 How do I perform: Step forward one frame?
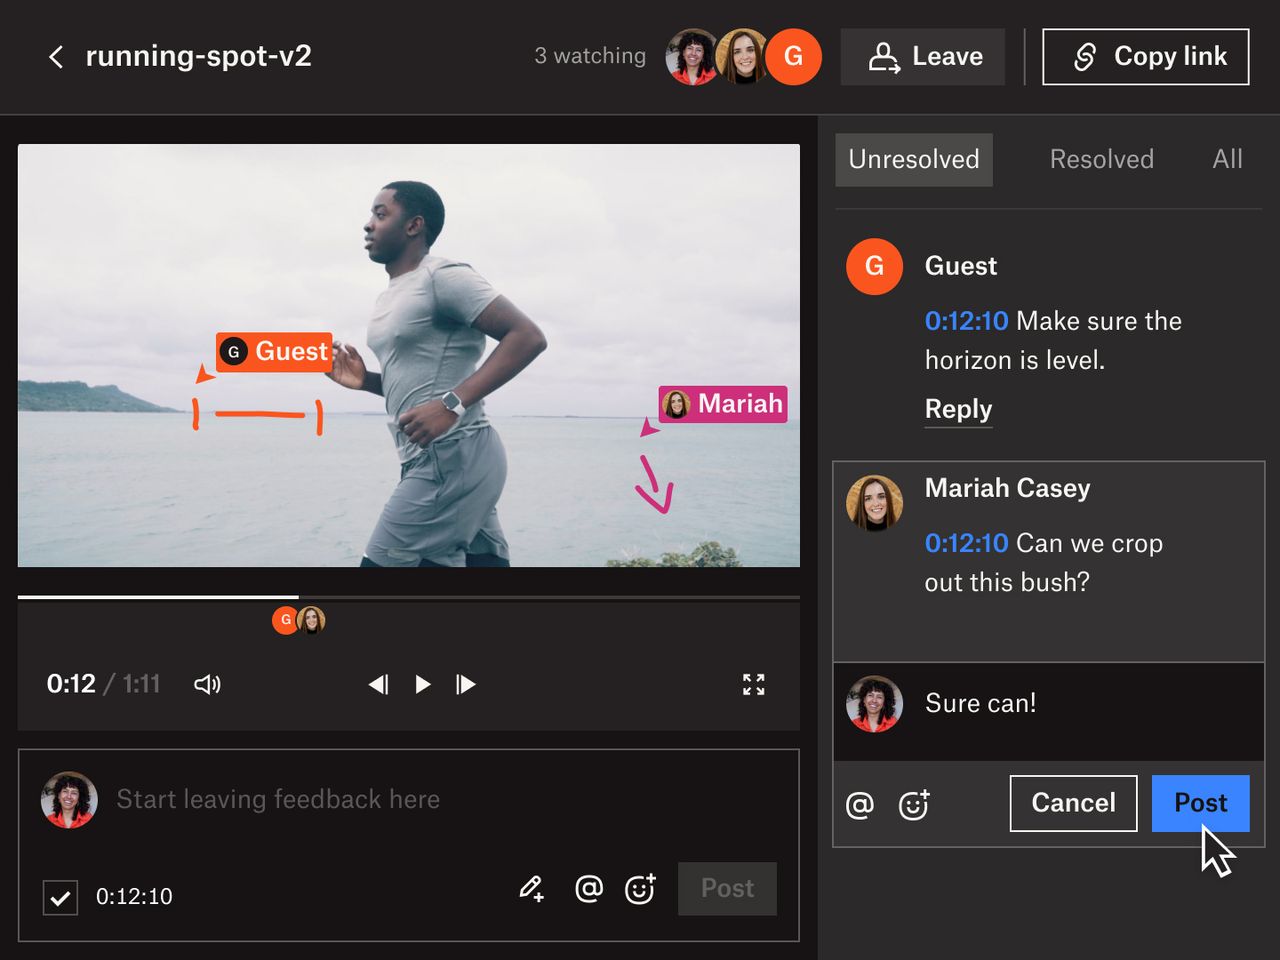(x=465, y=684)
